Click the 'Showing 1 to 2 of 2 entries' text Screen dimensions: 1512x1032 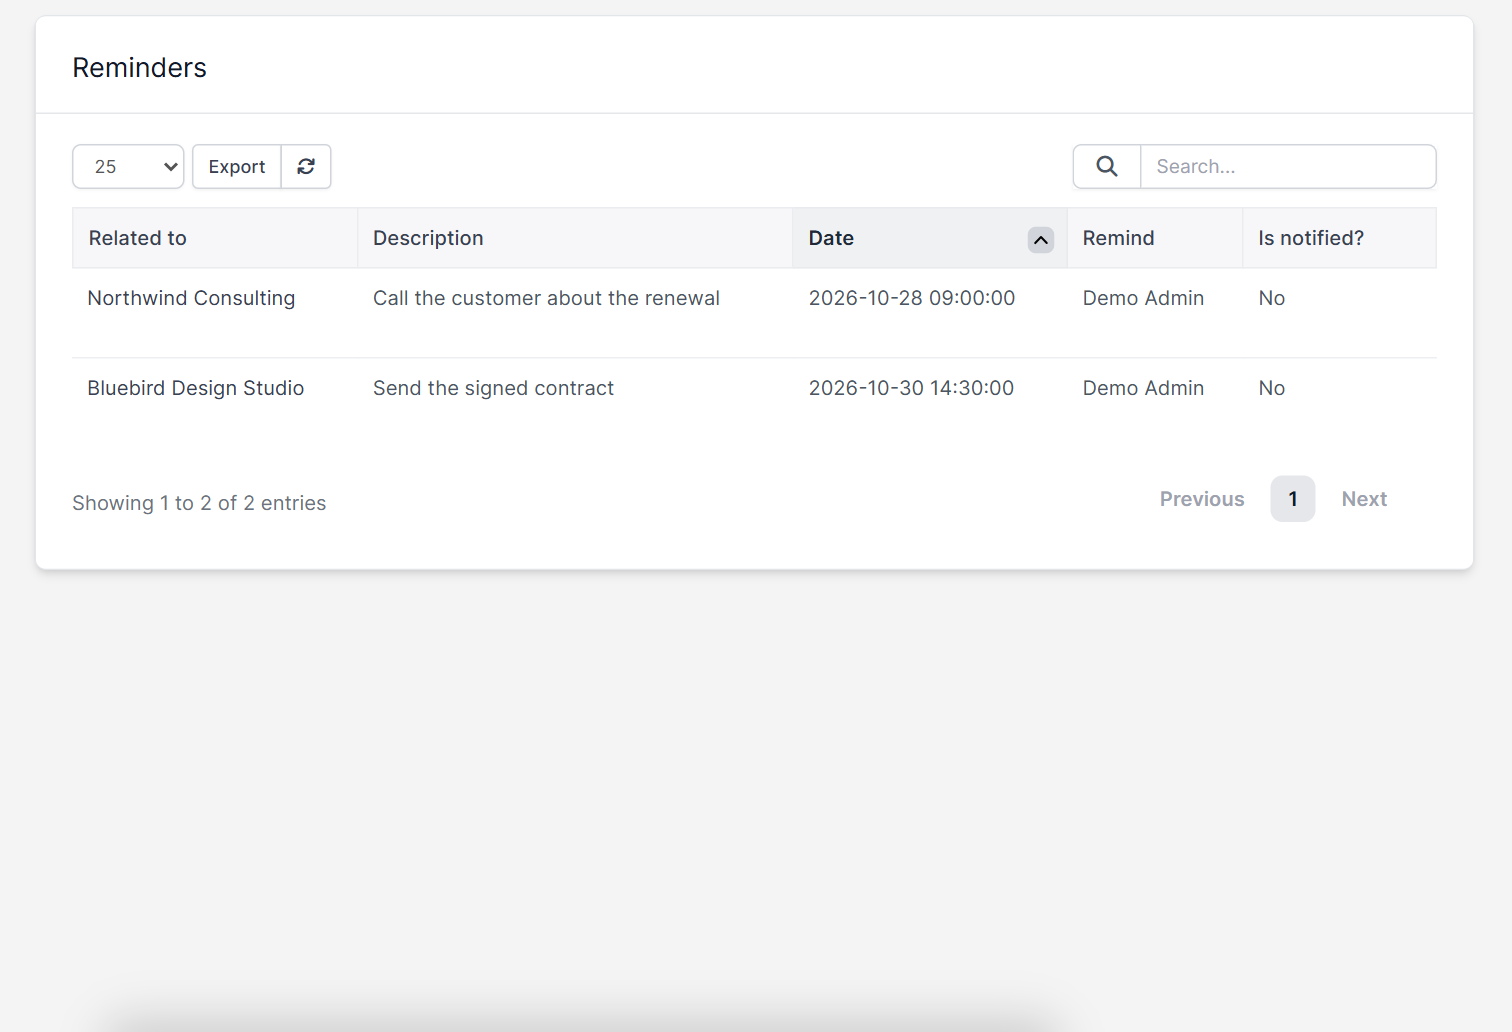(x=199, y=503)
